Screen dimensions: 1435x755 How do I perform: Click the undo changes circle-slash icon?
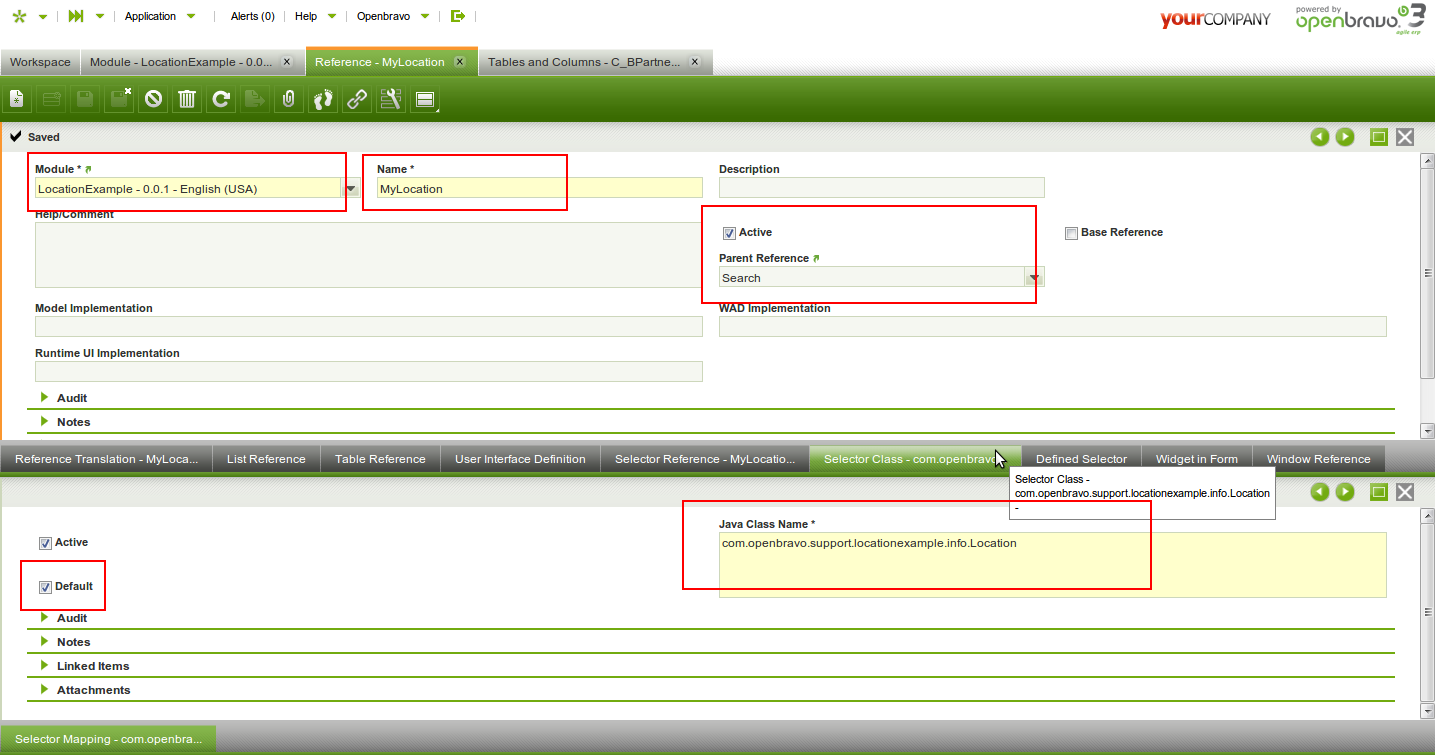pyautogui.click(x=153, y=99)
